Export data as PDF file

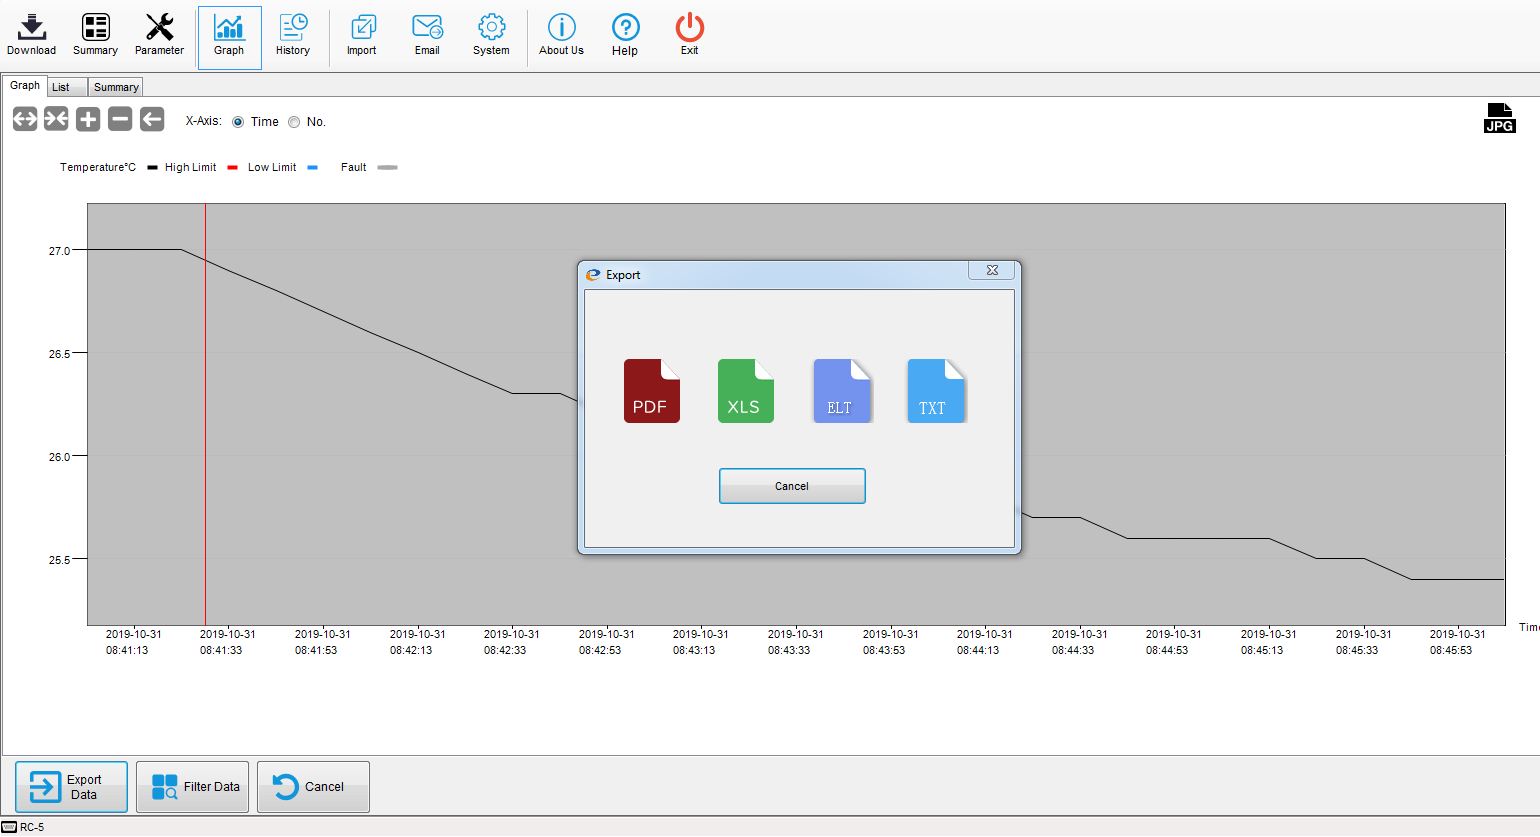(x=651, y=391)
